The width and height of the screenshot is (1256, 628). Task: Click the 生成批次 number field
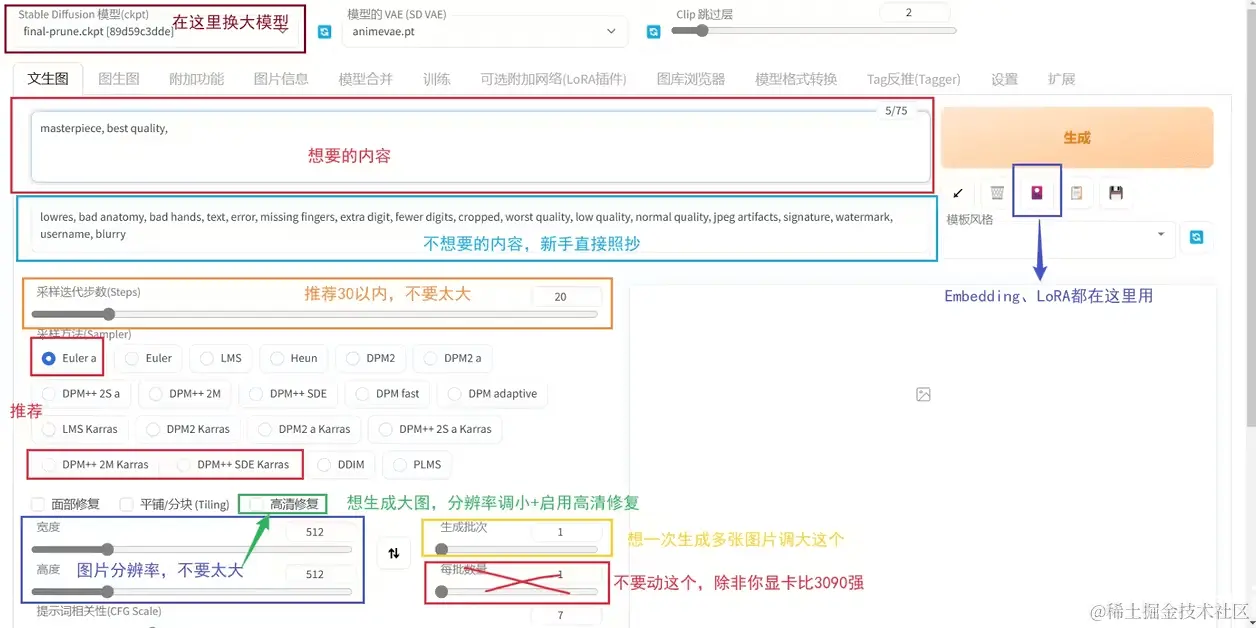[x=566, y=532]
